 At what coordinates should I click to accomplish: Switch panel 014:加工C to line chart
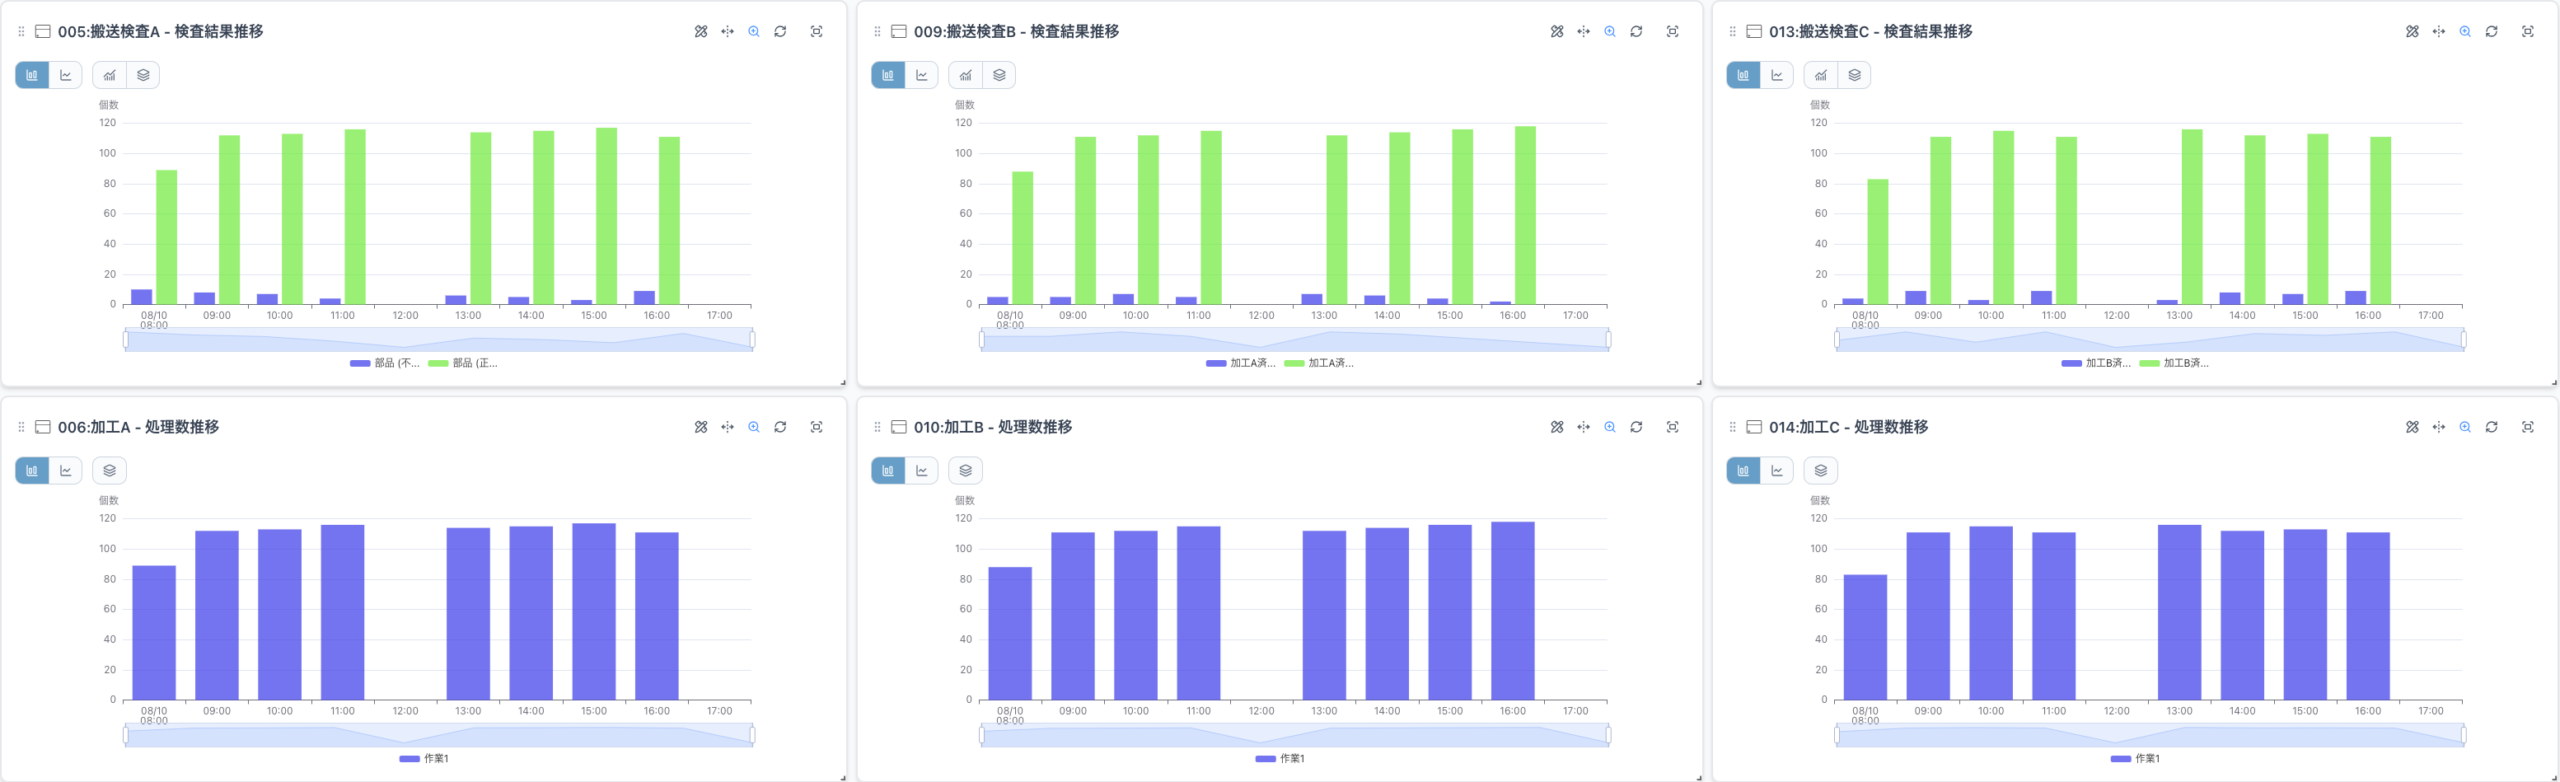(1777, 471)
